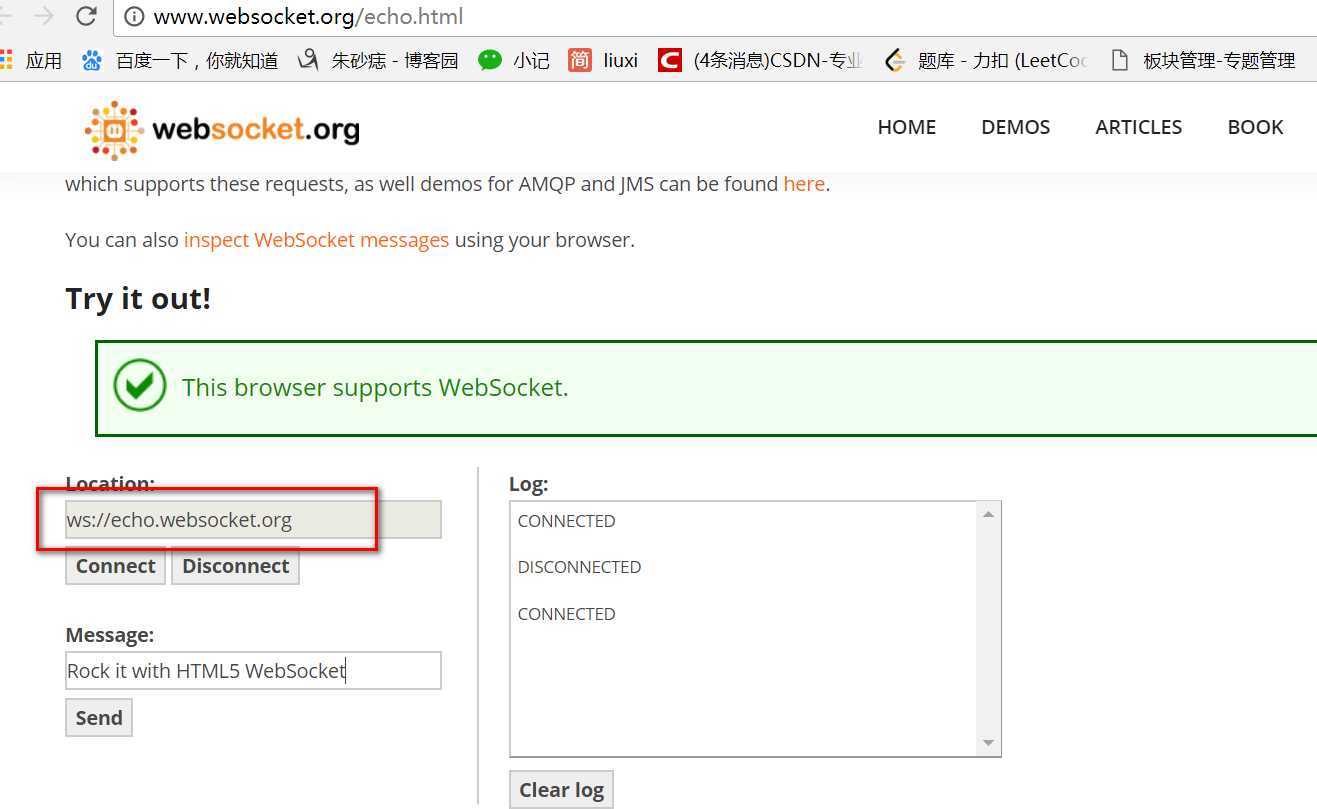The image size is (1317, 809).
Task: Open 'inspect WebSocket messages' link
Action: point(316,240)
